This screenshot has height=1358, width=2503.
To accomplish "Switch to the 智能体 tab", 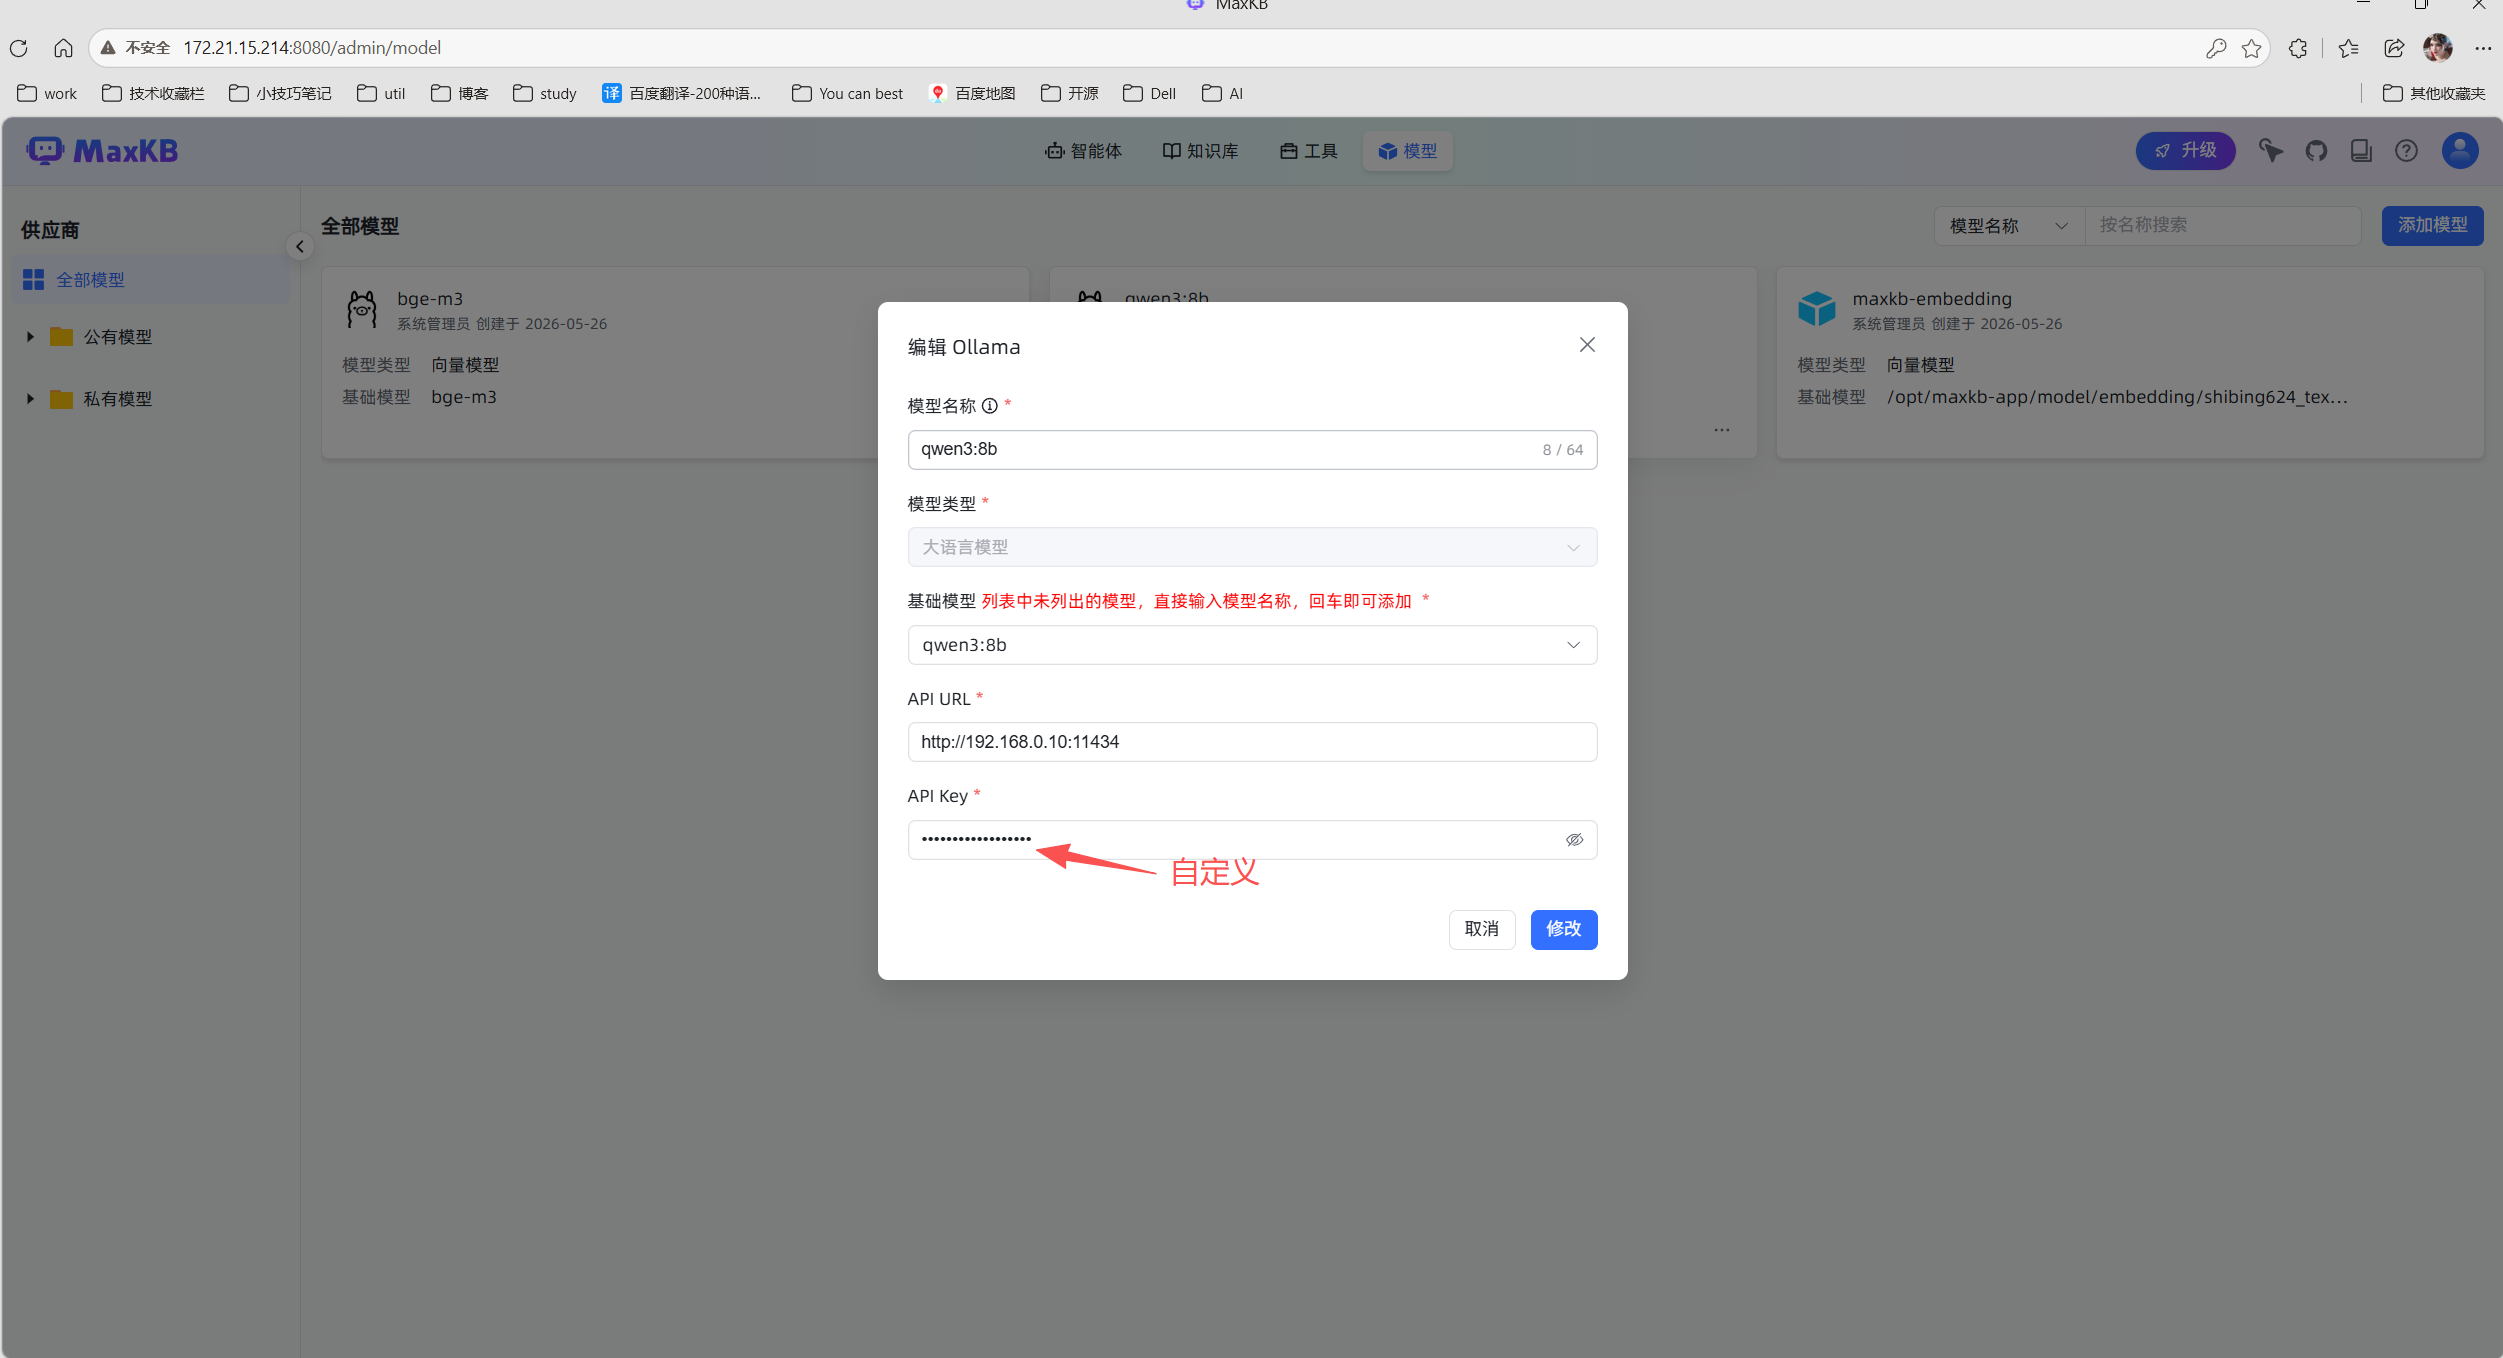I will (1084, 151).
